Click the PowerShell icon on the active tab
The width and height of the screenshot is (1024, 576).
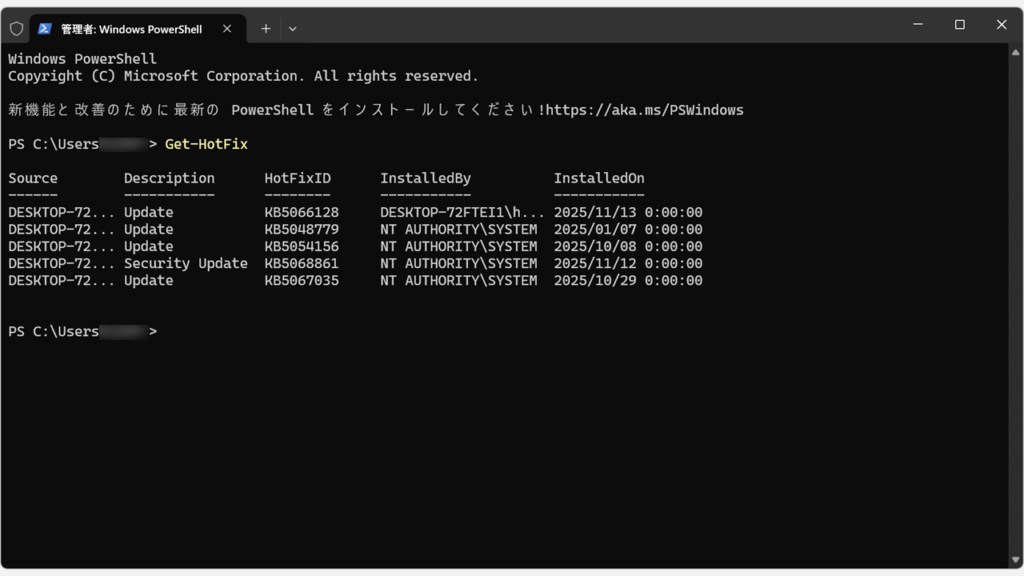tap(42, 29)
